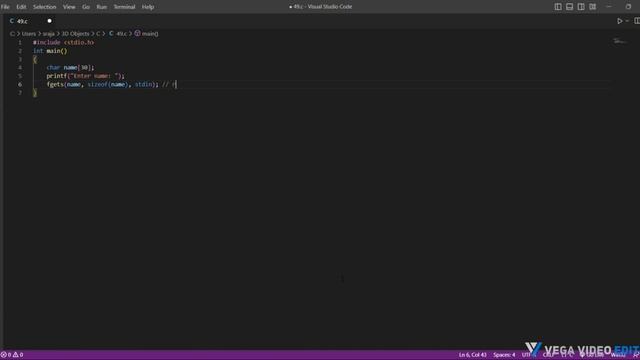Click Ln 6, Col 43 status entry

(x=472, y=355)
